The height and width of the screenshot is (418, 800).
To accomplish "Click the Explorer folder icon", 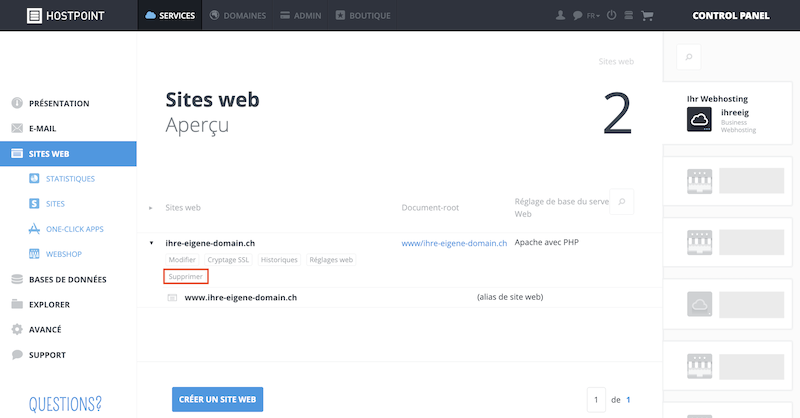I will point(17,304).
